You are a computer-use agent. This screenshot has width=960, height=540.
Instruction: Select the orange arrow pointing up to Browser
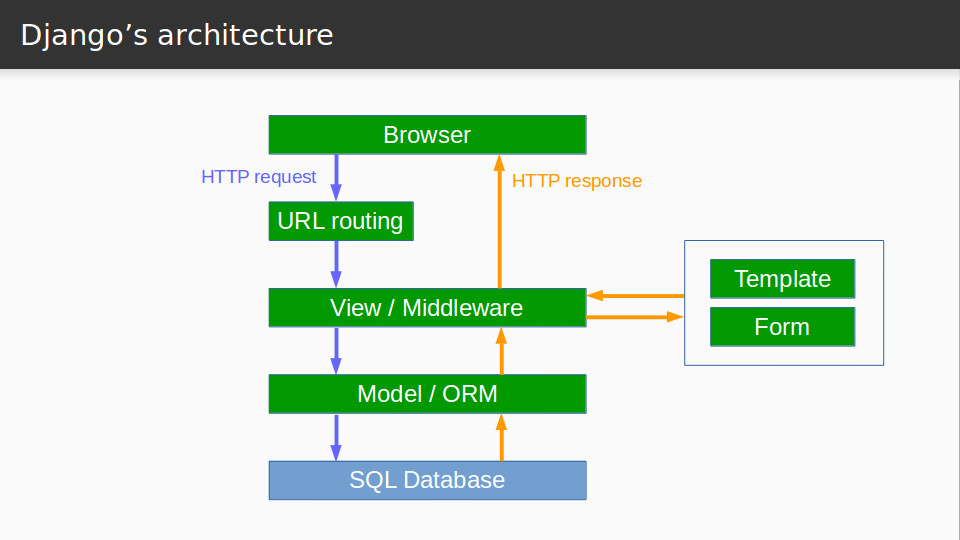click(500, 222)
